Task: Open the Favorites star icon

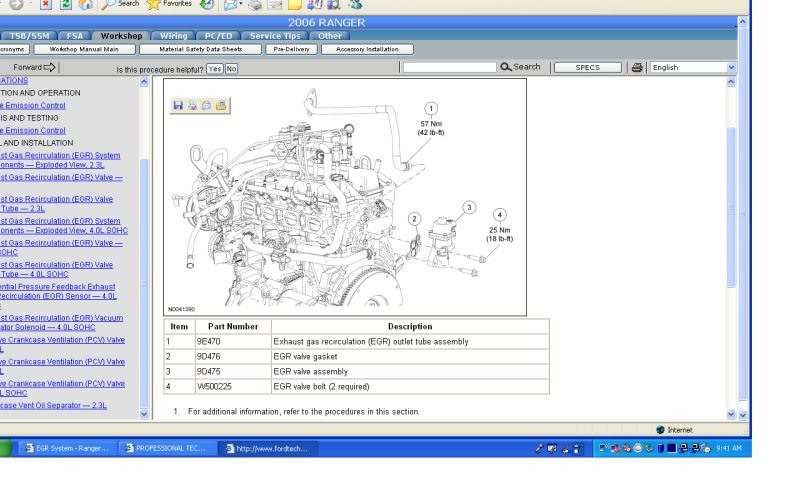Action: point(153,4)
